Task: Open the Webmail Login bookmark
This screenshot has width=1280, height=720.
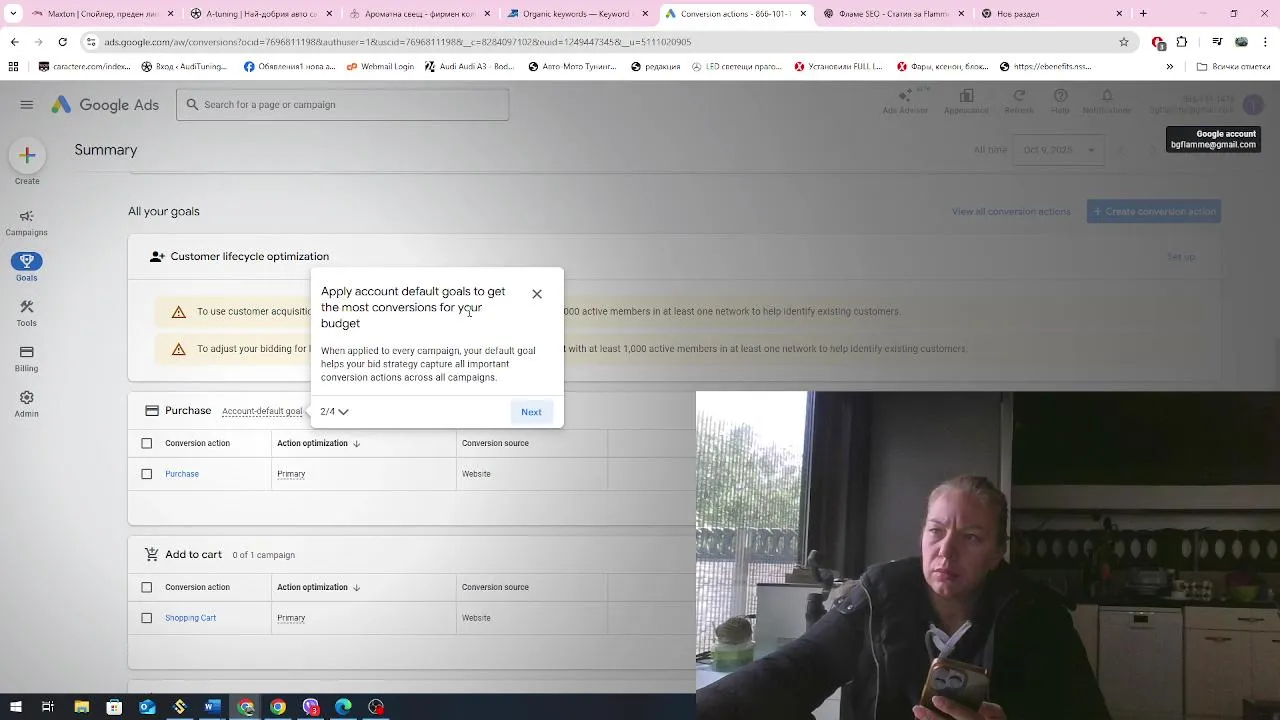Action: [380, 66]
